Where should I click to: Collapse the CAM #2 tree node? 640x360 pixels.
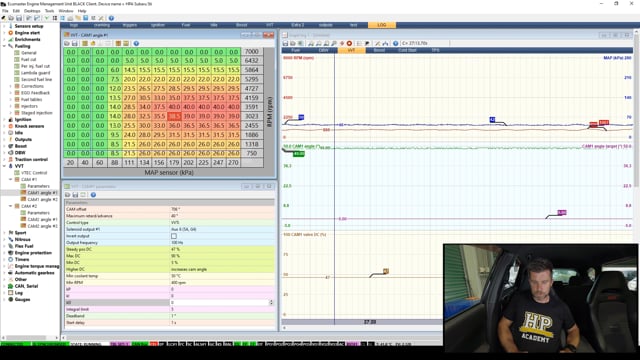[11, 206]
